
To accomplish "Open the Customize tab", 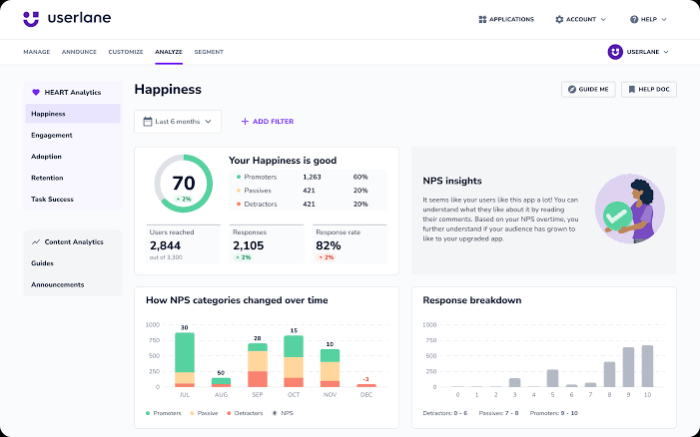I will point(125,51).
